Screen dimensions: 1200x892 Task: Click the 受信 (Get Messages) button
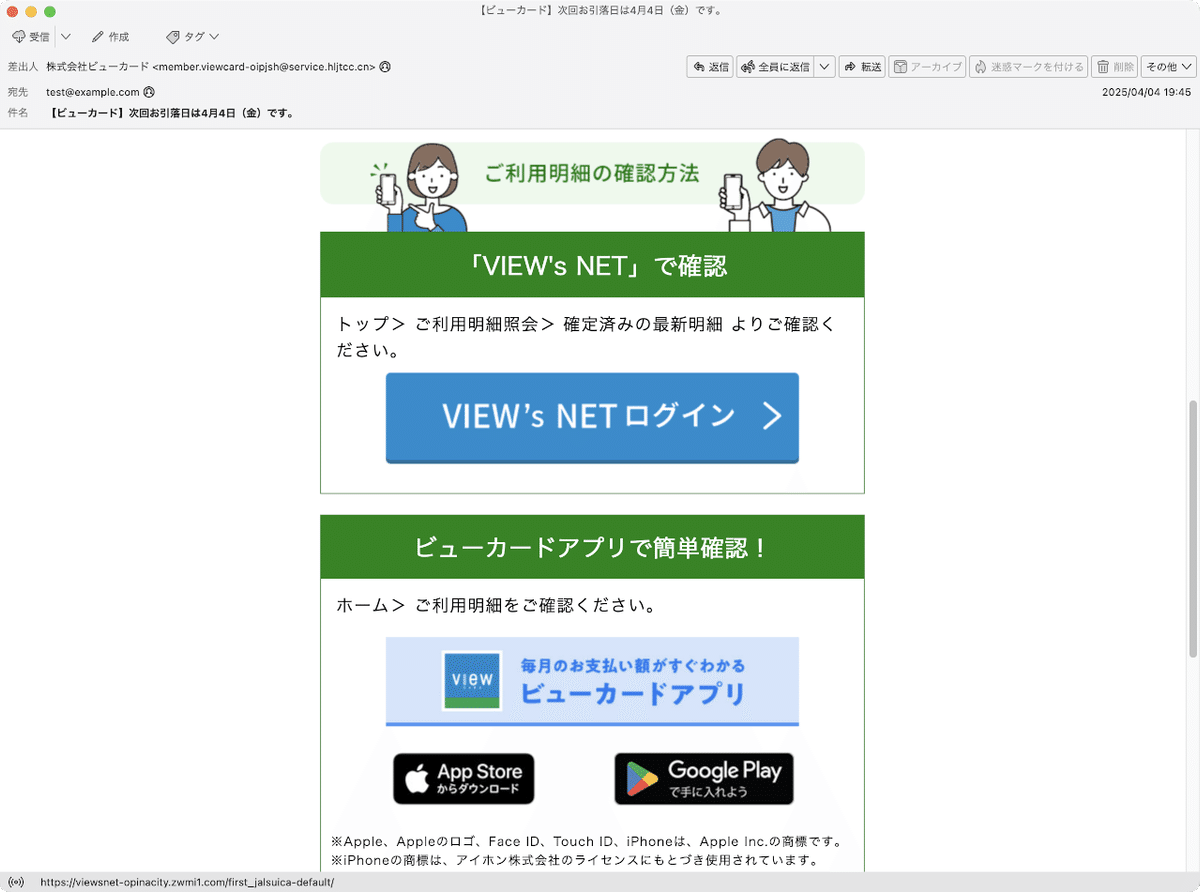[31, 37]
